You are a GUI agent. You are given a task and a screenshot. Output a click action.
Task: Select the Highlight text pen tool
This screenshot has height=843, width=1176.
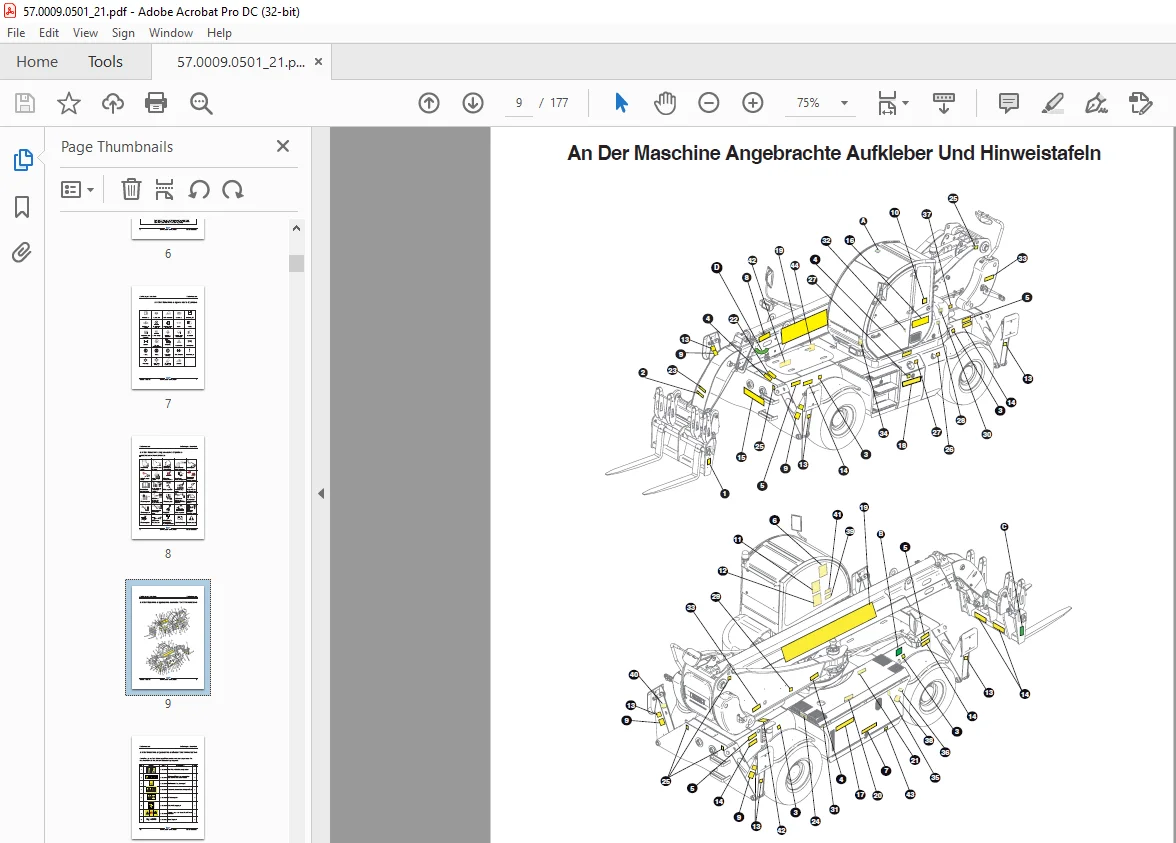click(1052, 103)
